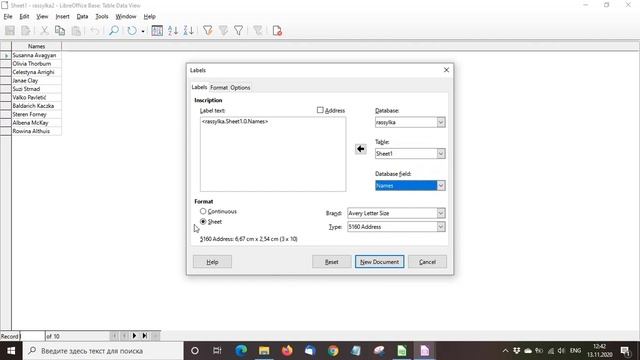Select the Celestyna Arrighi cell
Image resolution: width=640 pixels, height=360 pixels.
click(36, 72)
